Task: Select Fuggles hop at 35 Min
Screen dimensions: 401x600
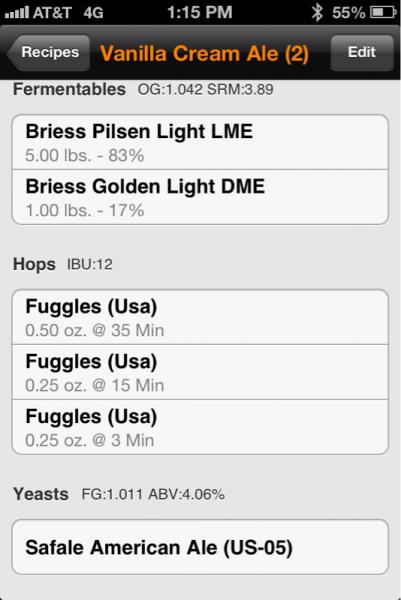Action: pos(200,317)
